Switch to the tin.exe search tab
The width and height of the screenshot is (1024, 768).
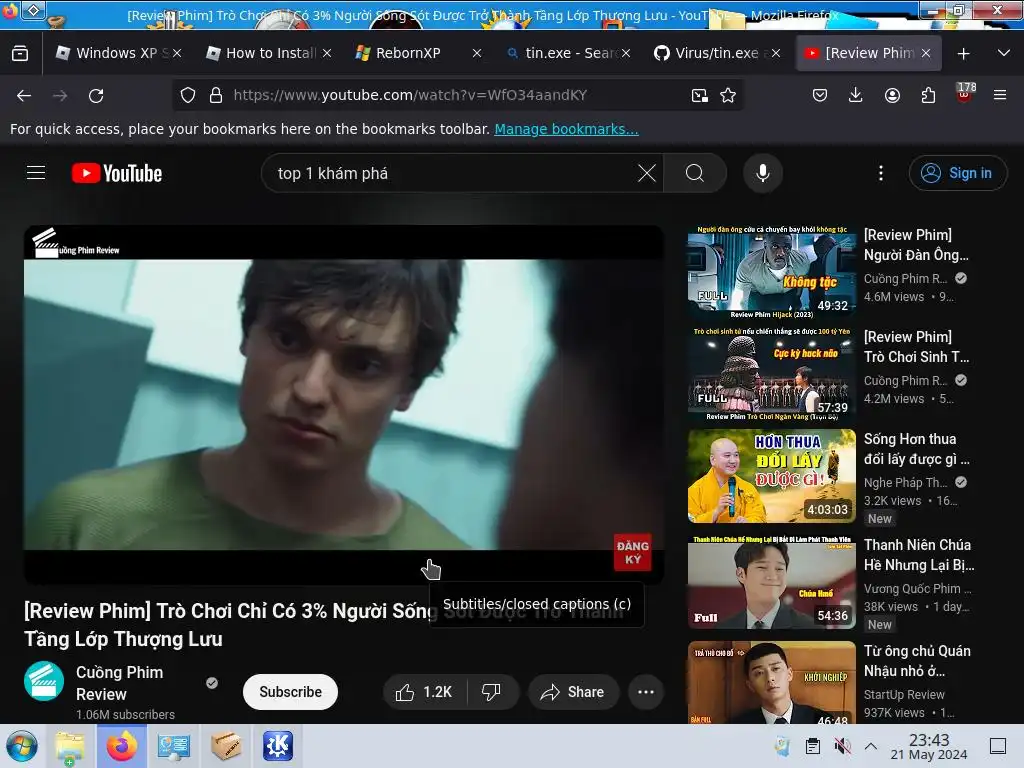pyautogui.click(x=567, y=53)
